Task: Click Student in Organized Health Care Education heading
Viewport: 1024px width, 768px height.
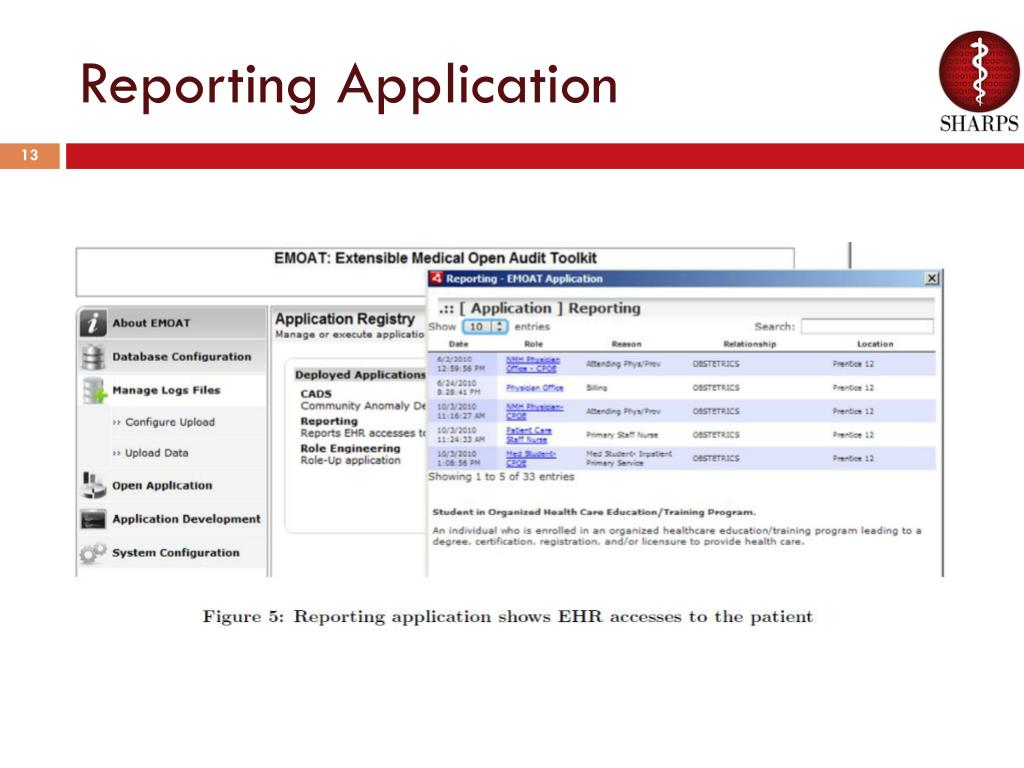Action: (x=594, y=512)
